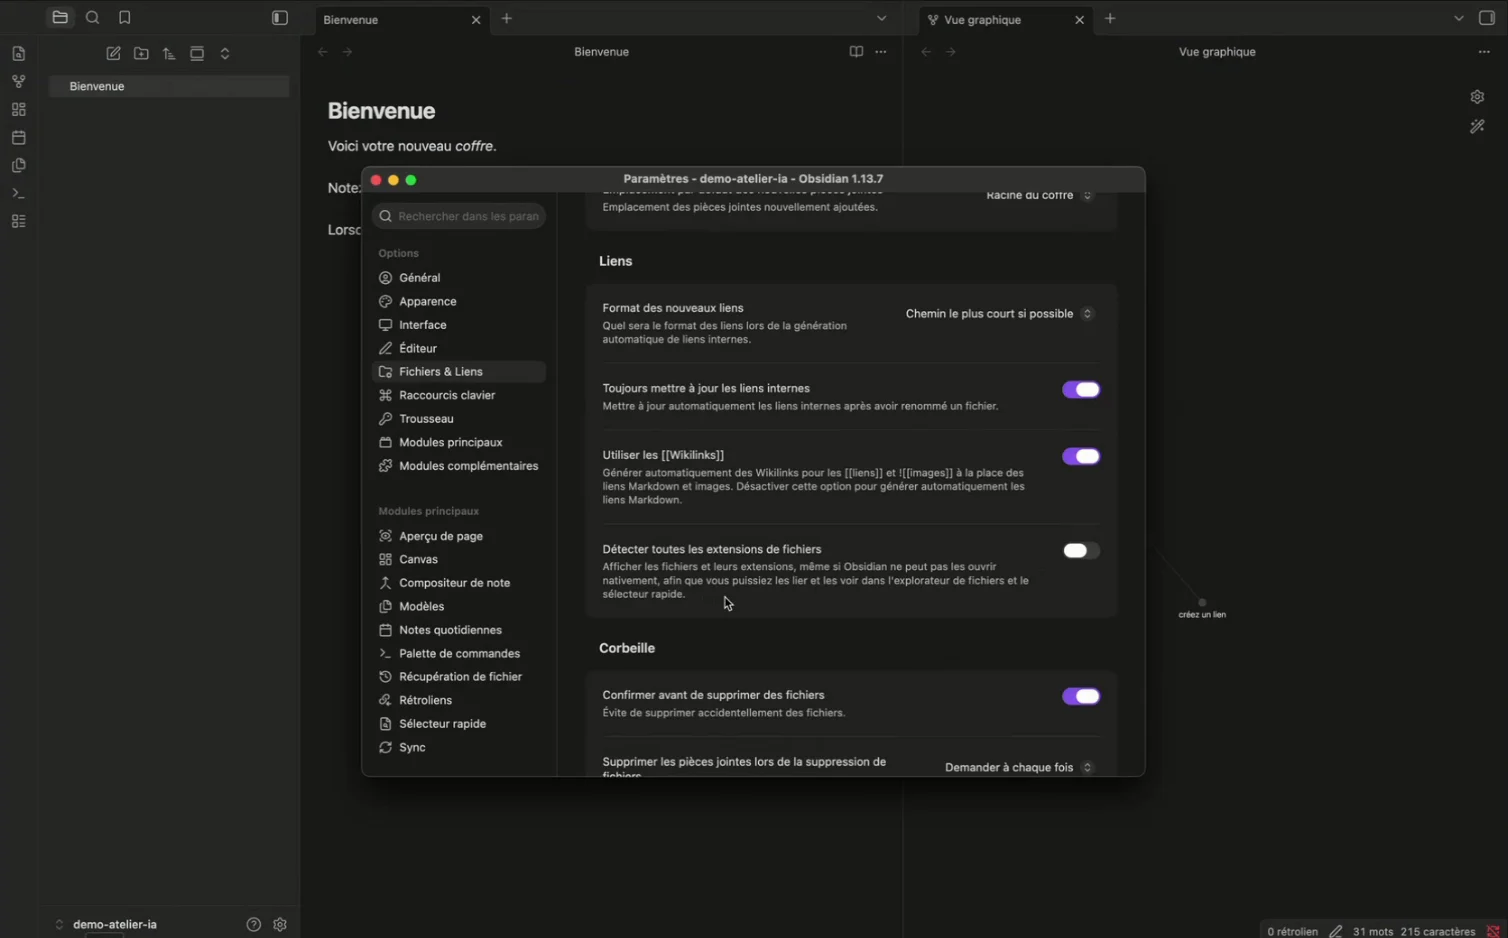Open graph view icon in left ribbon
This screenshot has height=938, width=1508.
pyautogui.click(x=18, y=81)
